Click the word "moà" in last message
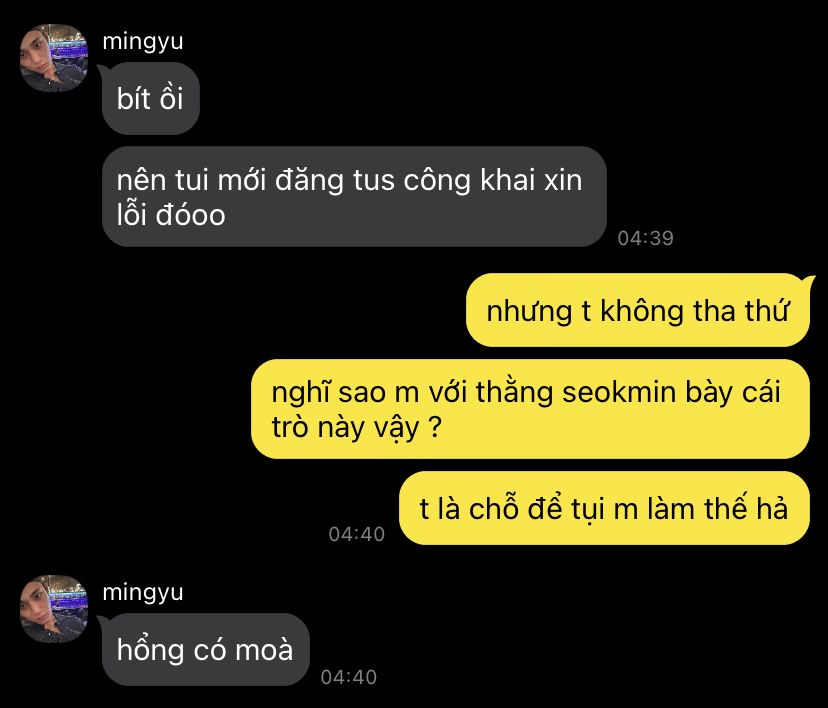 coord(264,650)
